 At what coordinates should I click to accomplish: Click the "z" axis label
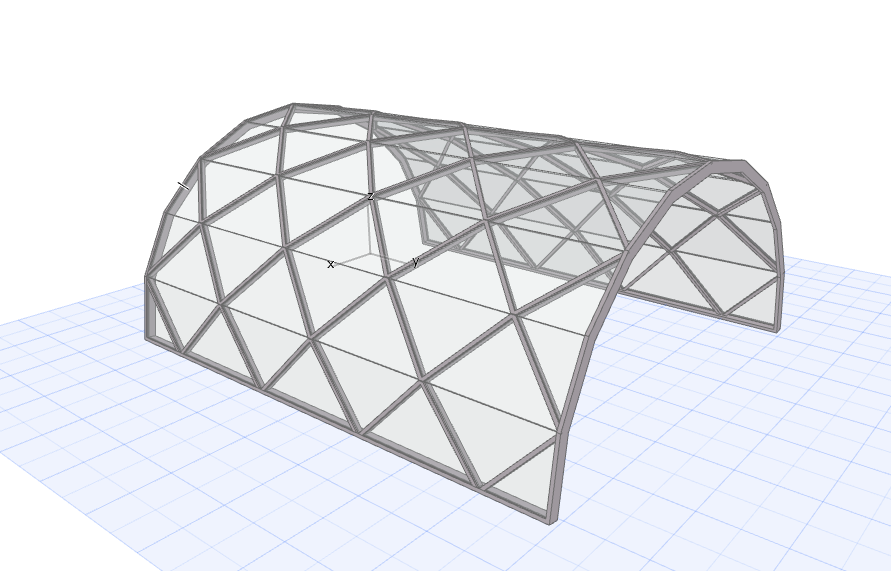(x=370, y=196)
